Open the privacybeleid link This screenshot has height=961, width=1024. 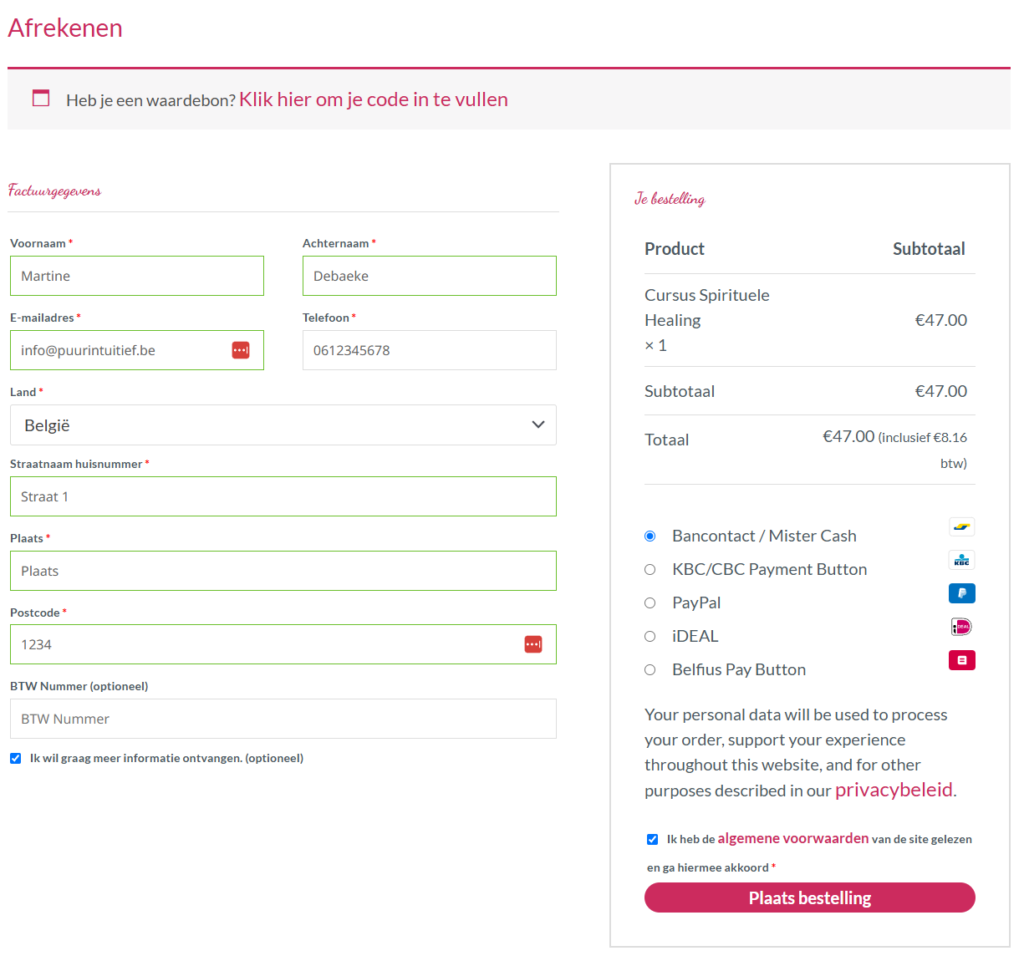coord(893,790)
